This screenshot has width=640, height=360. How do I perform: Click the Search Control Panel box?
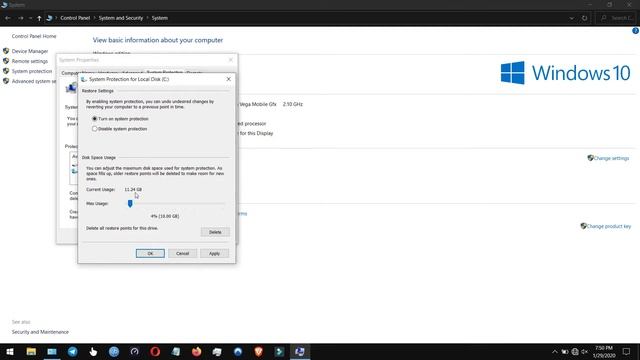(x=617, y=18)
